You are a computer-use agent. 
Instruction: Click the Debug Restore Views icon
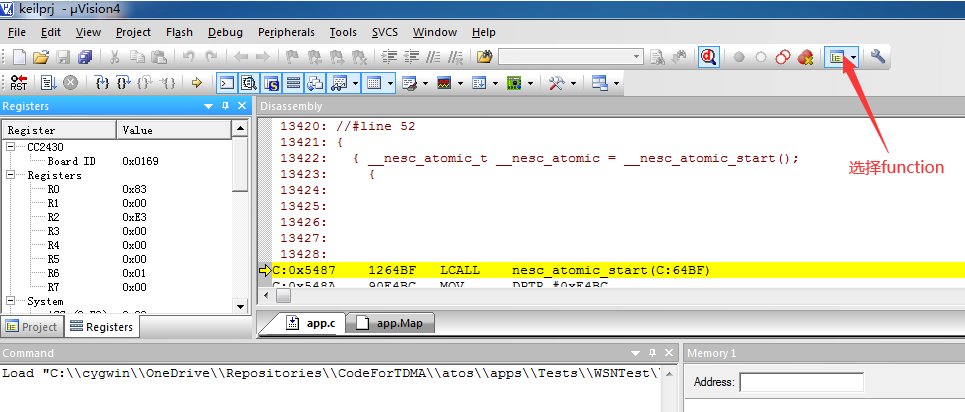(599, 83)
